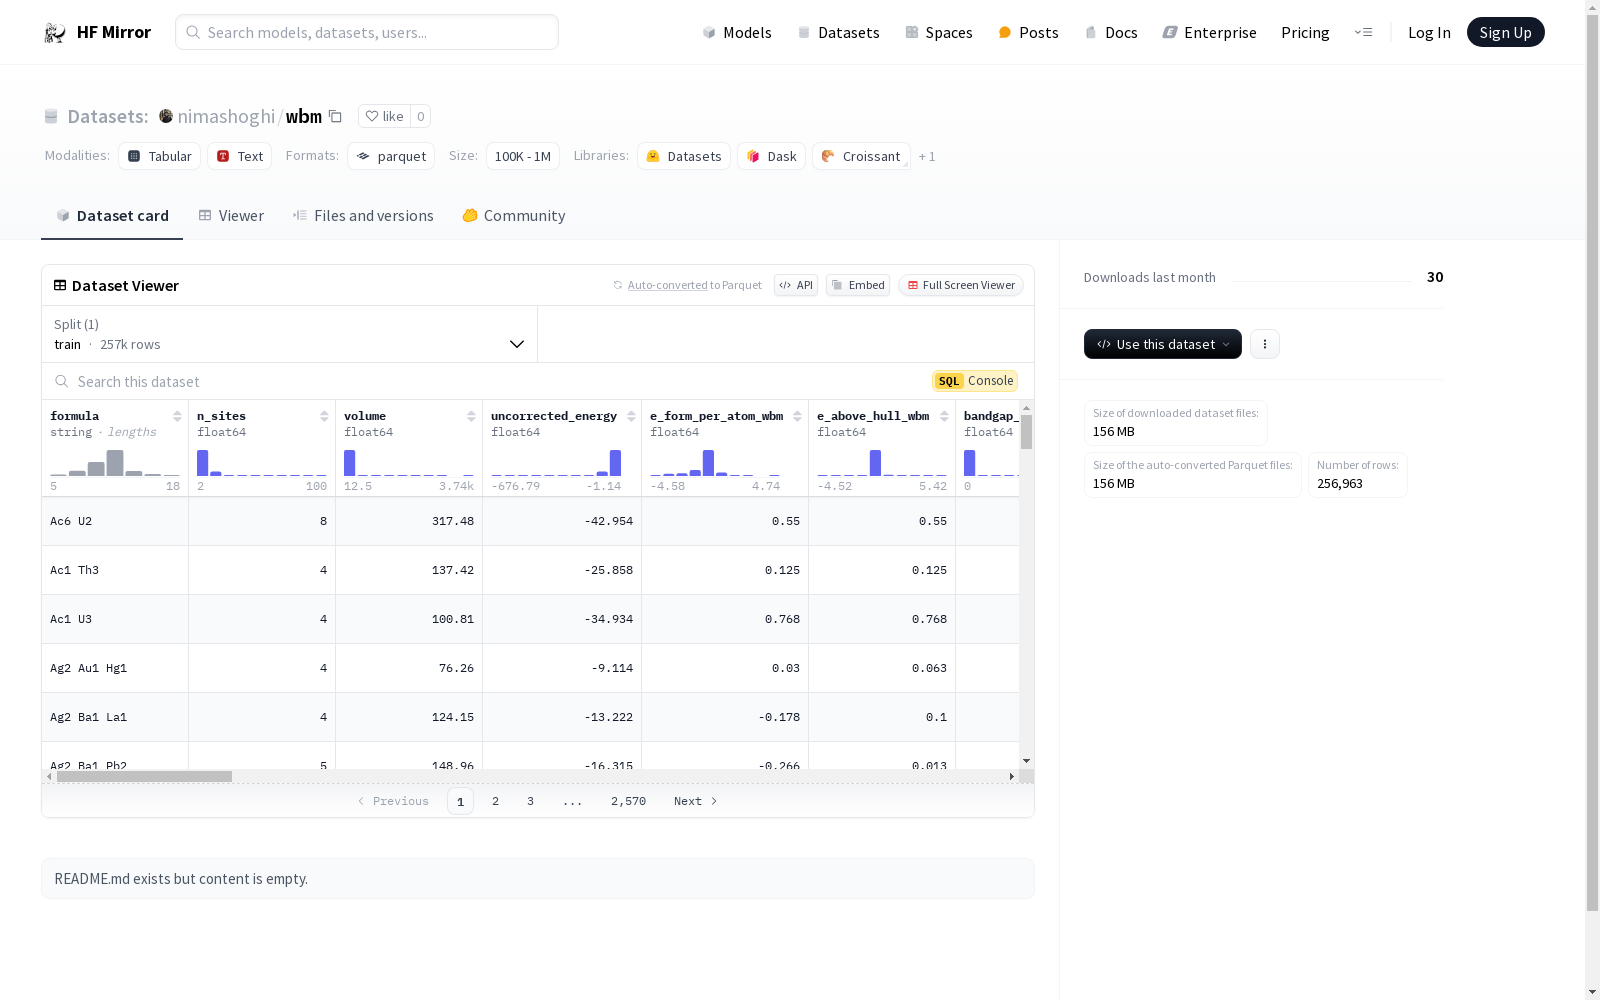Select the Tabular modality tag
Viewport: 1600px width, 1000px height.
pos(160,156)
